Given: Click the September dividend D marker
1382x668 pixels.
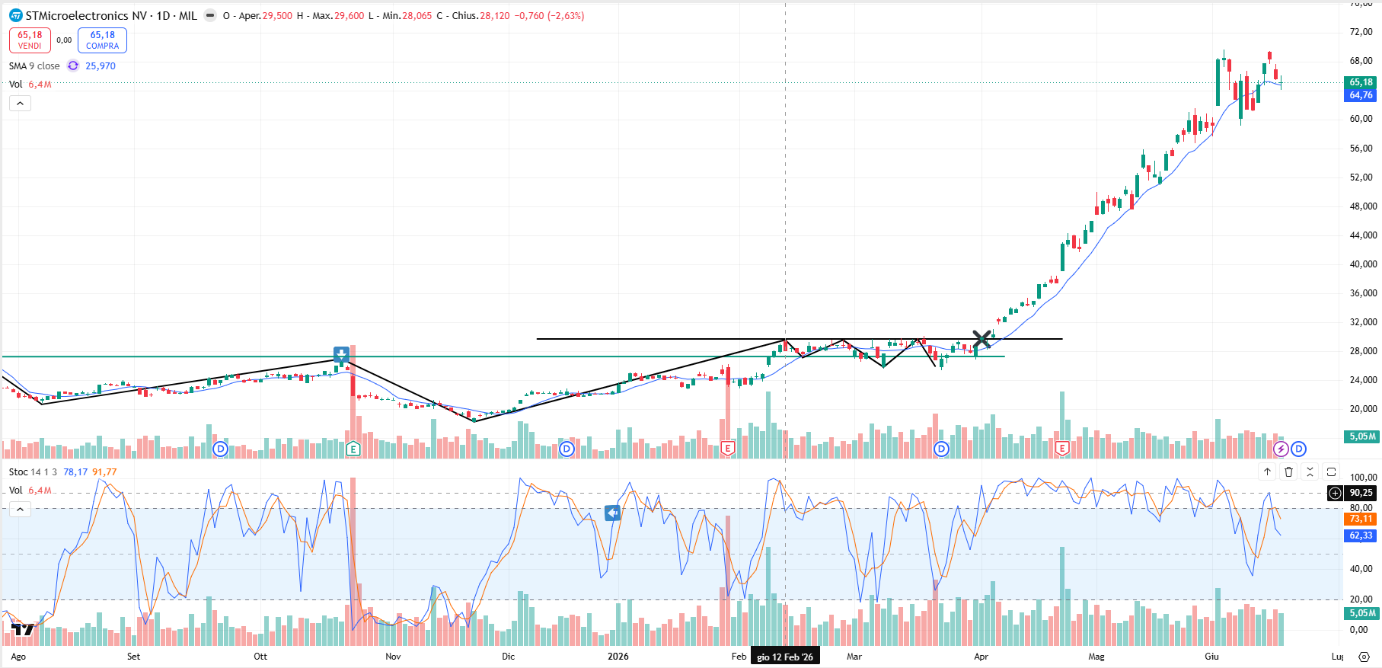Looking at the screenshot, I should coord(221,449).
